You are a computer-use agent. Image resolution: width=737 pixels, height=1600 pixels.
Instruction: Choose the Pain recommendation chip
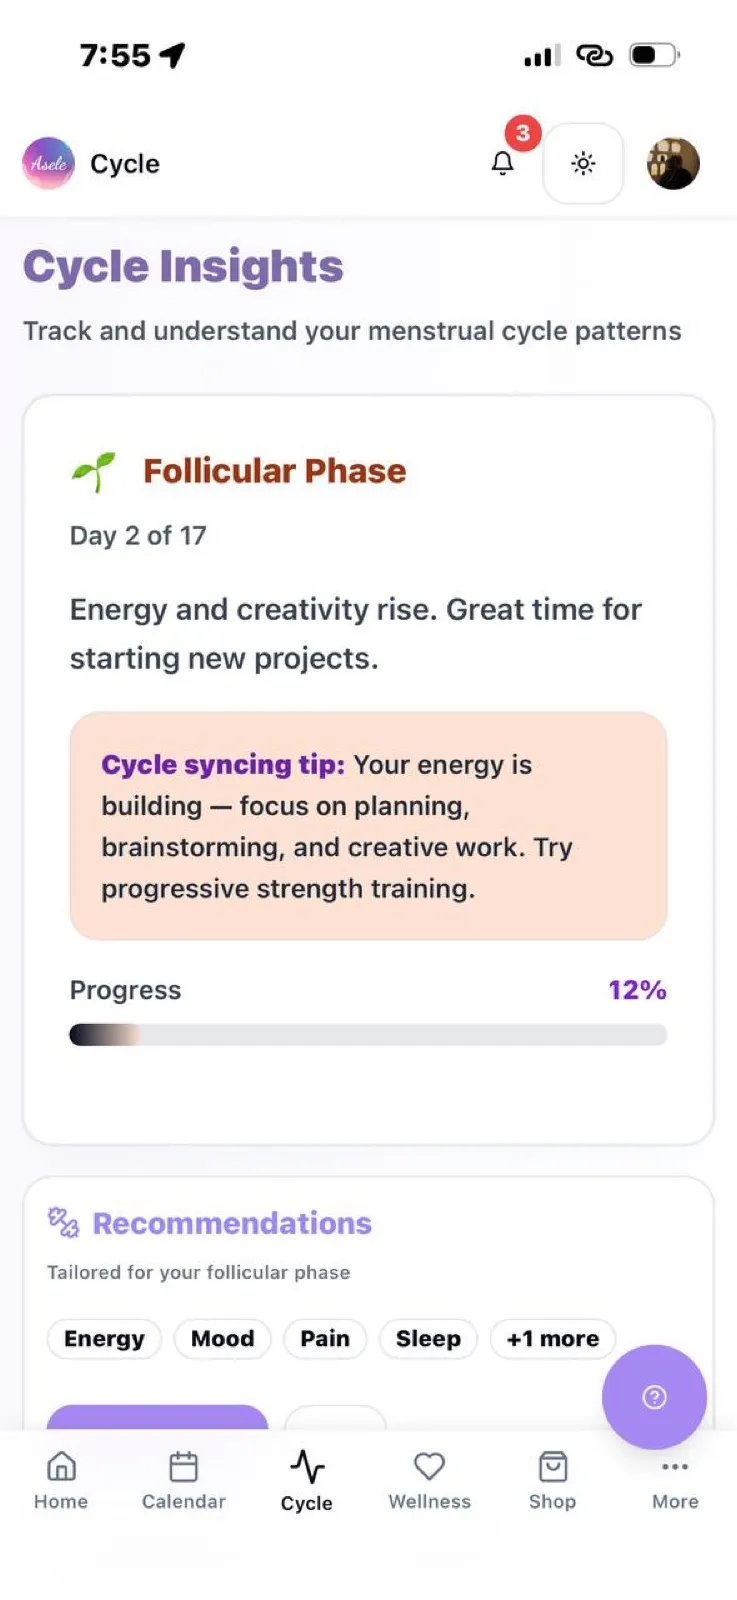(x=325, y=1338)
